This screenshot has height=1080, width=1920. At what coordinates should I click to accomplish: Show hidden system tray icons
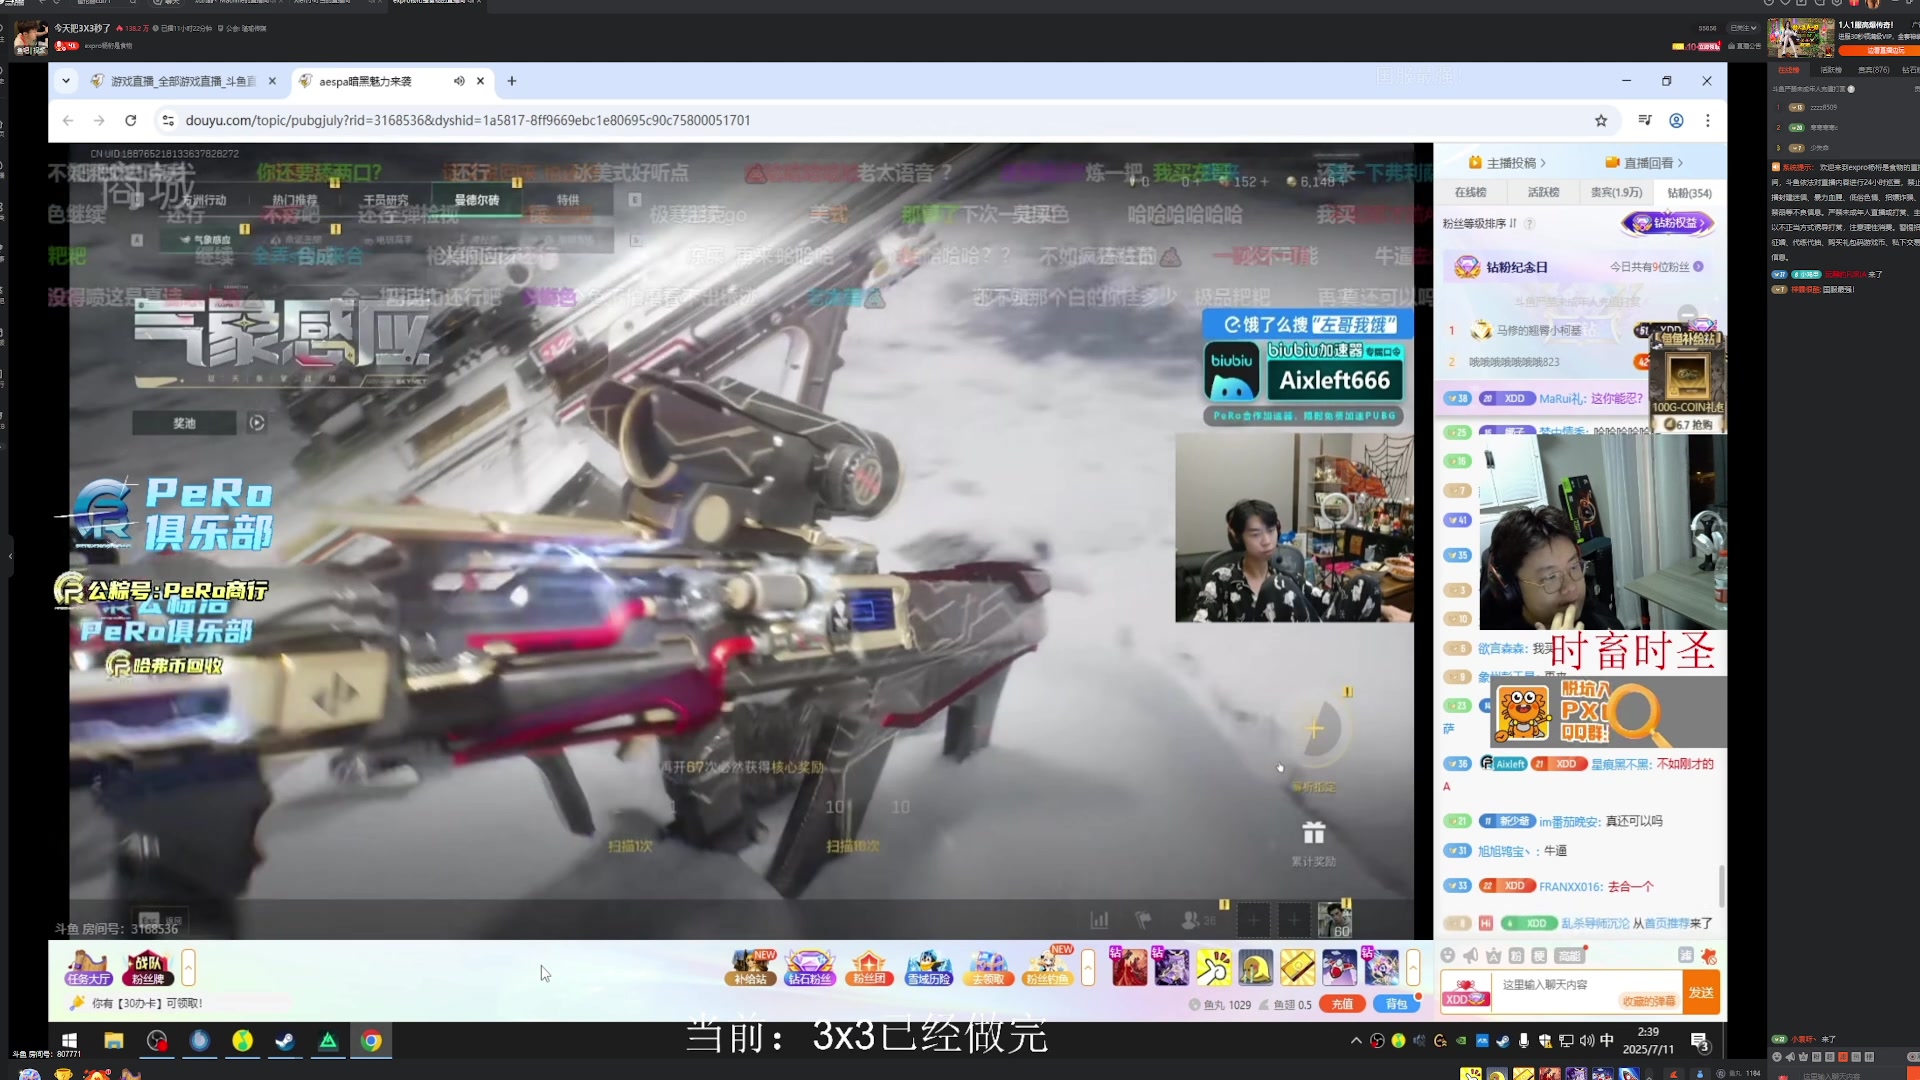[x=1356, y=1041]
